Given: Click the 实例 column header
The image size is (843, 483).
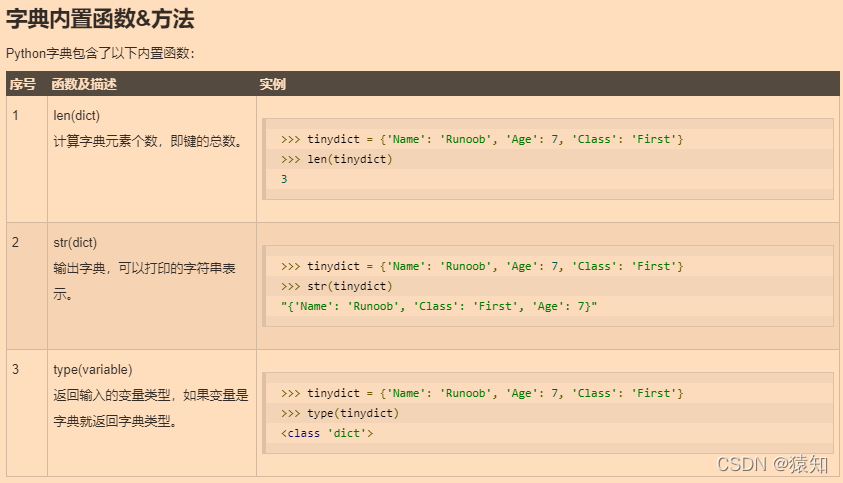Looking at the screenshot, I should point(273,84).
